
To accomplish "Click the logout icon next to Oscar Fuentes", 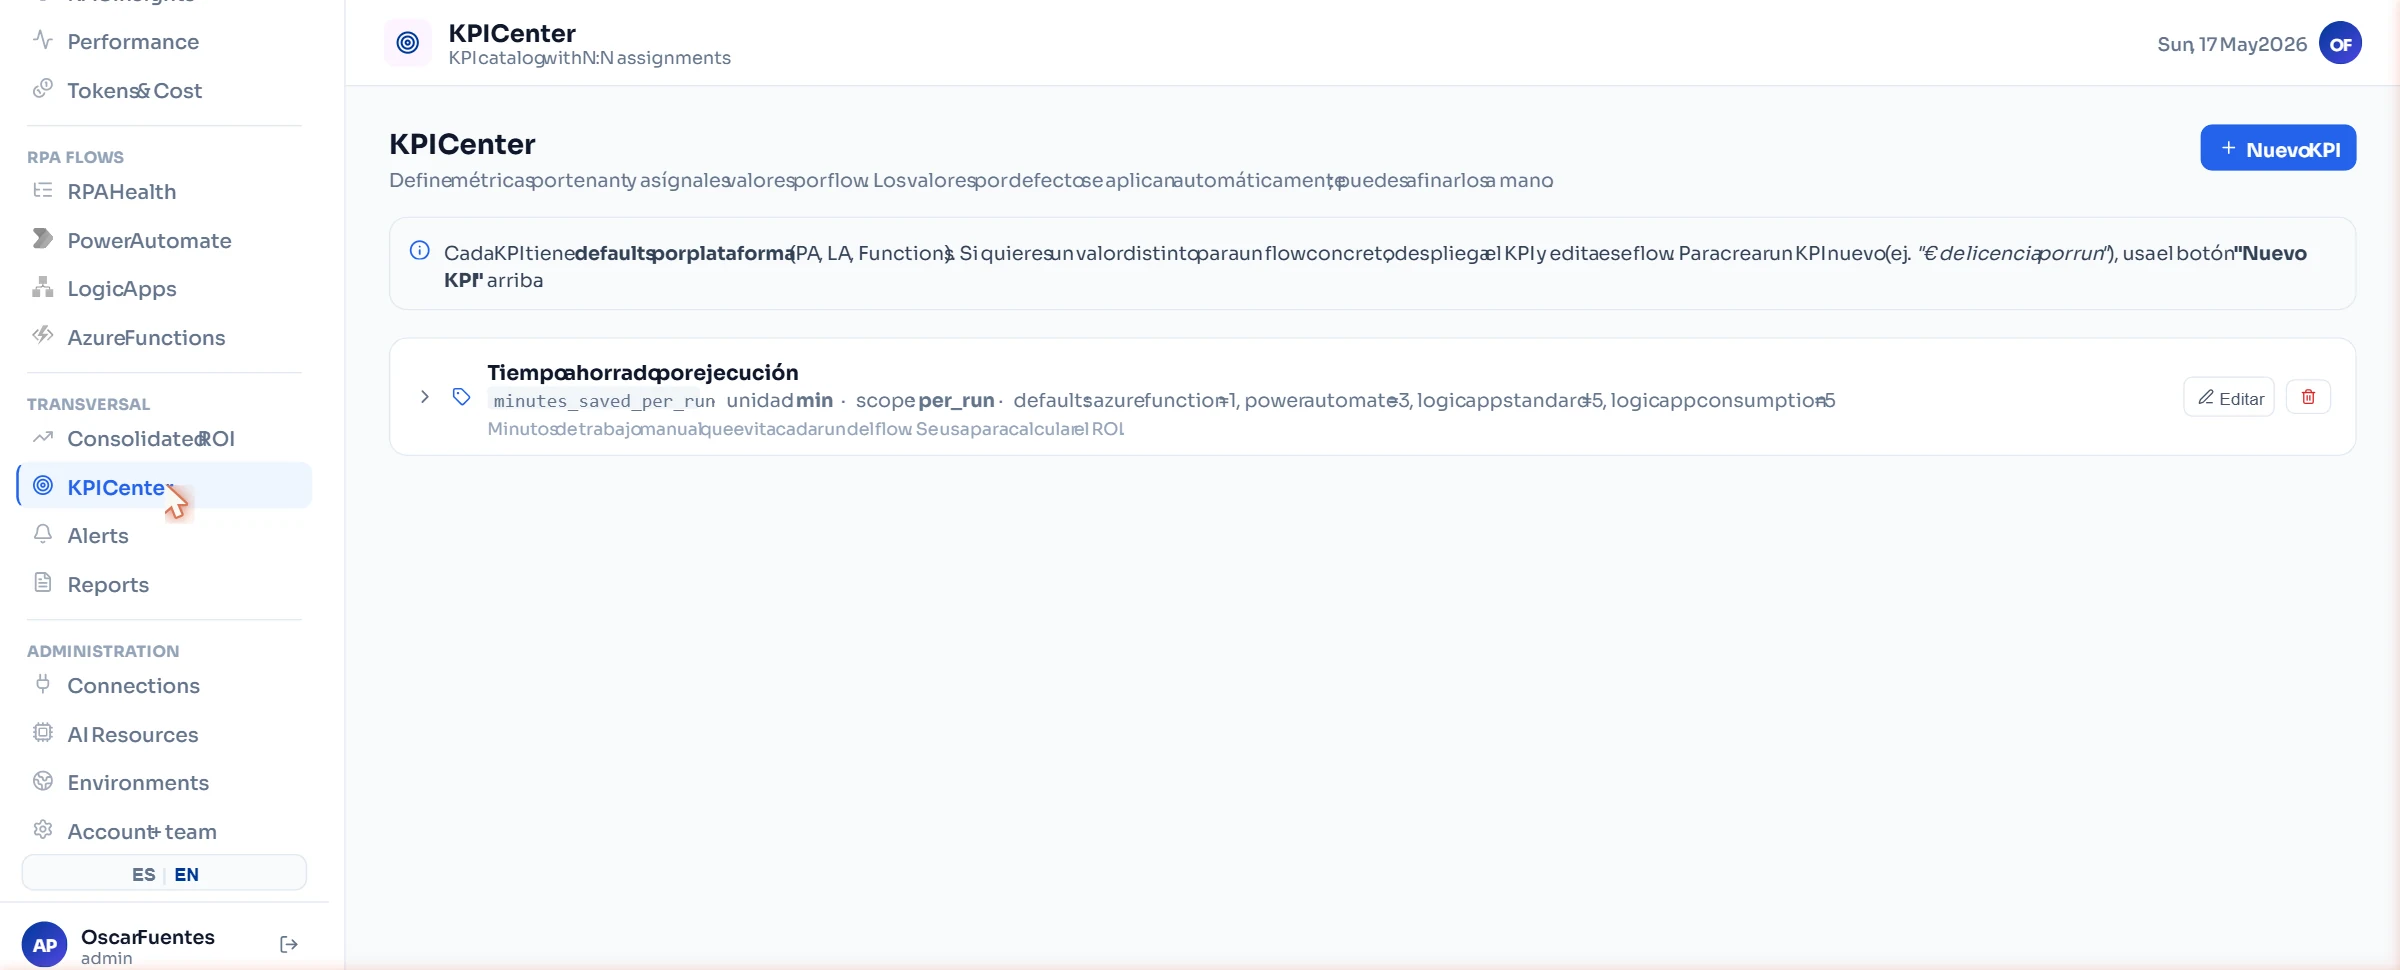I will pos(289,945).
